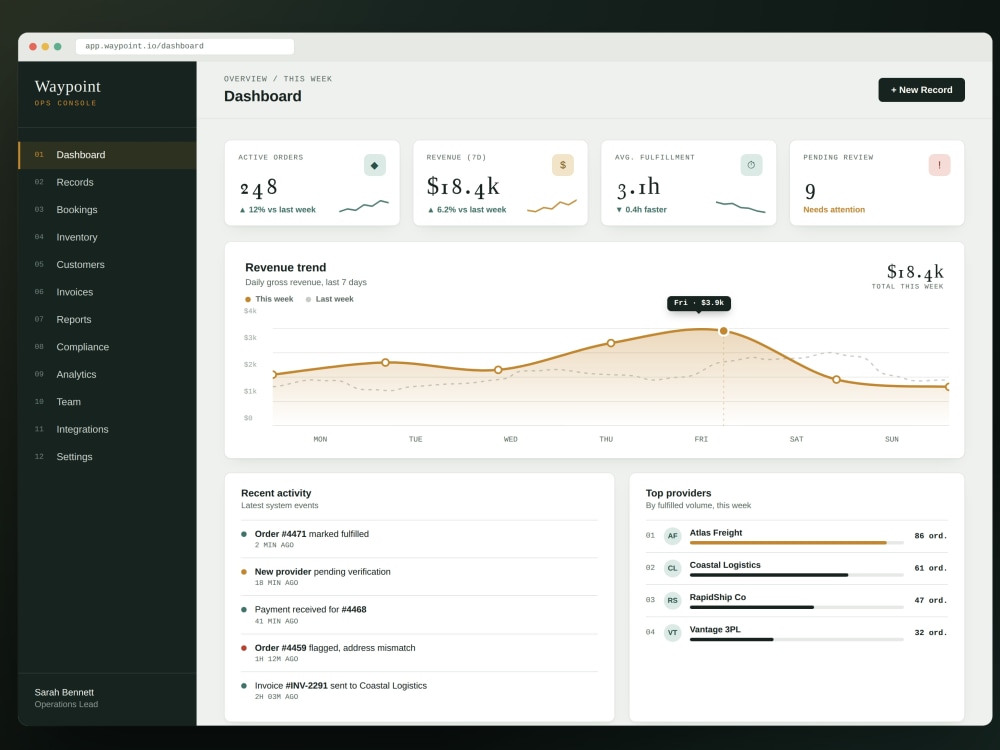
Task: Click green dot beside Order #4471 event
Action: click(x=244, y=534)
